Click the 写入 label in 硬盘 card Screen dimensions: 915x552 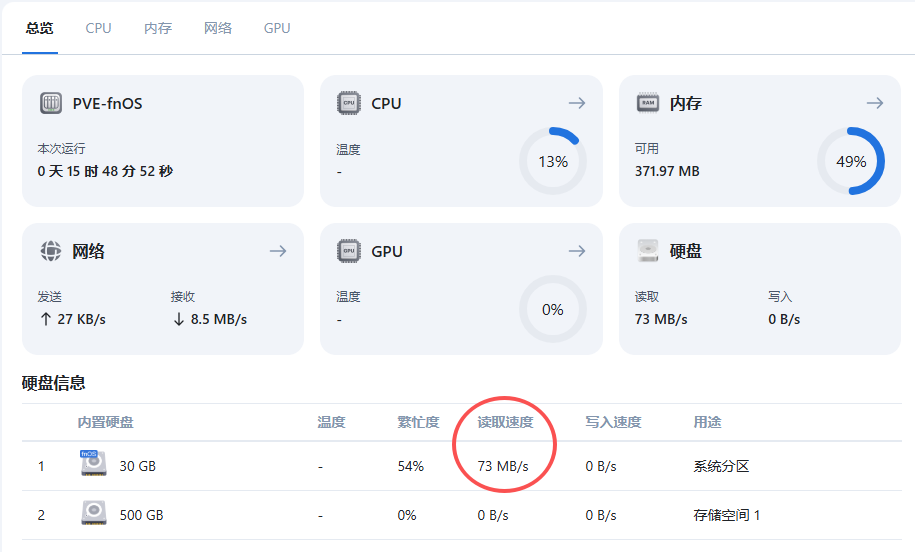[x=780, y=296]
